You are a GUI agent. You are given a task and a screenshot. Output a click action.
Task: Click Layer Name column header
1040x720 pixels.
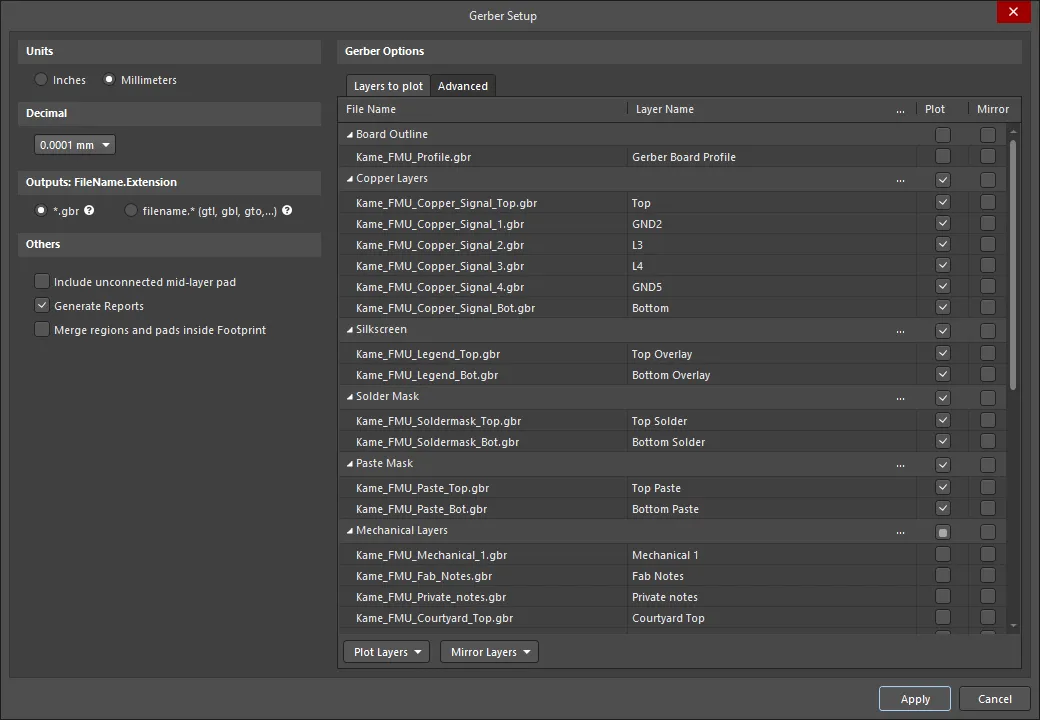(771, 109)
